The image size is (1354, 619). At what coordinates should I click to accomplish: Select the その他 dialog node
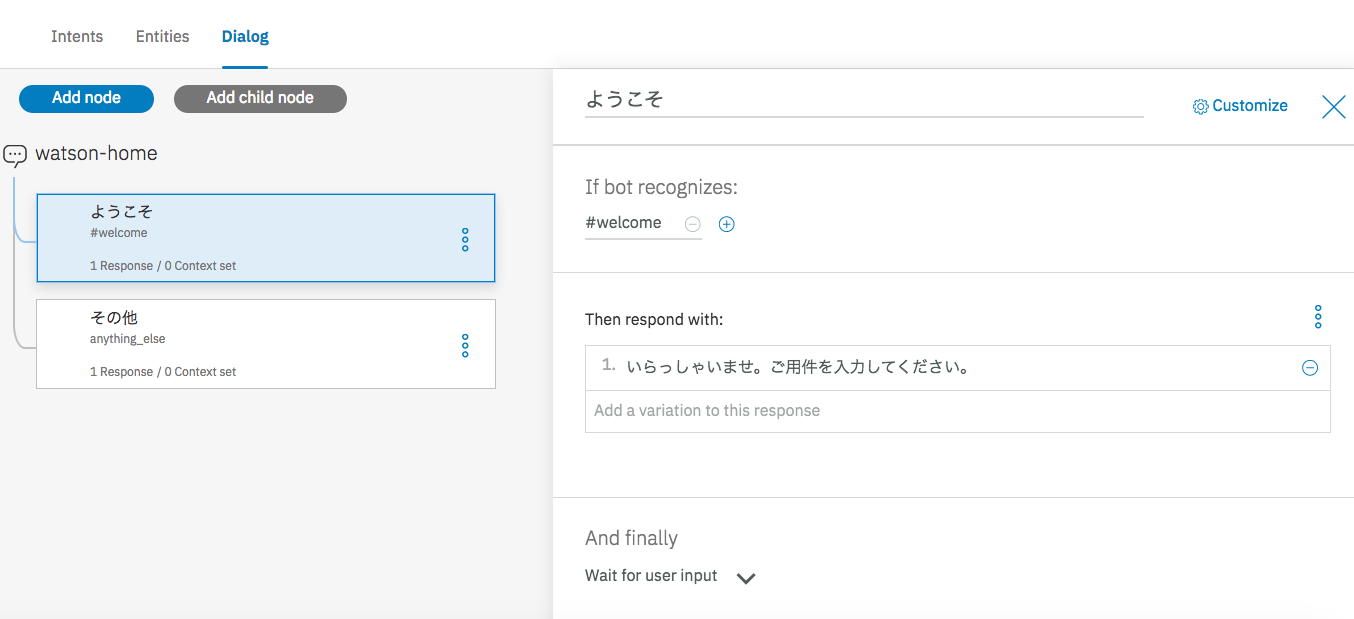(x=250, y=344)
